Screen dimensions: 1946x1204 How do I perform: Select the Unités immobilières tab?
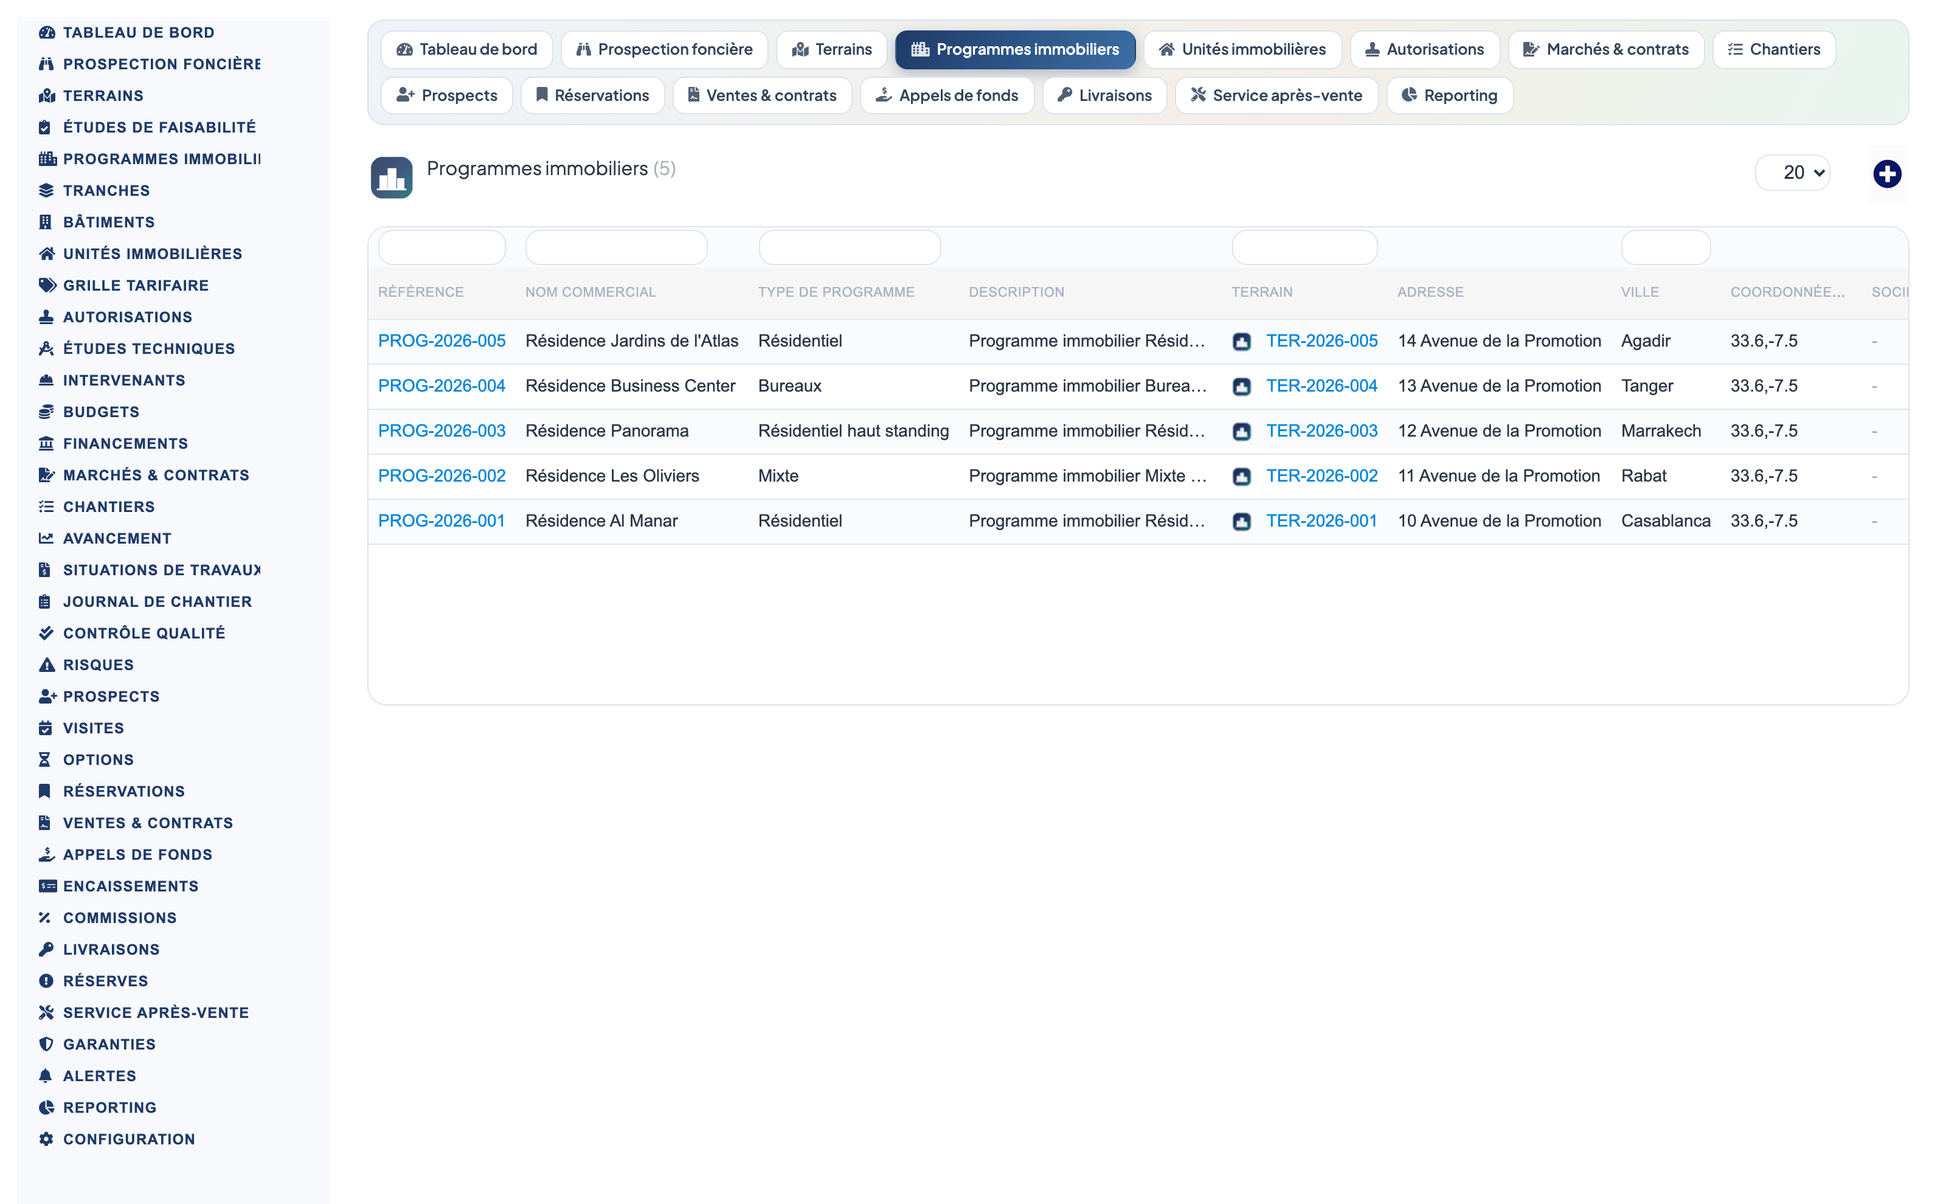click(x=1242, y=49)
